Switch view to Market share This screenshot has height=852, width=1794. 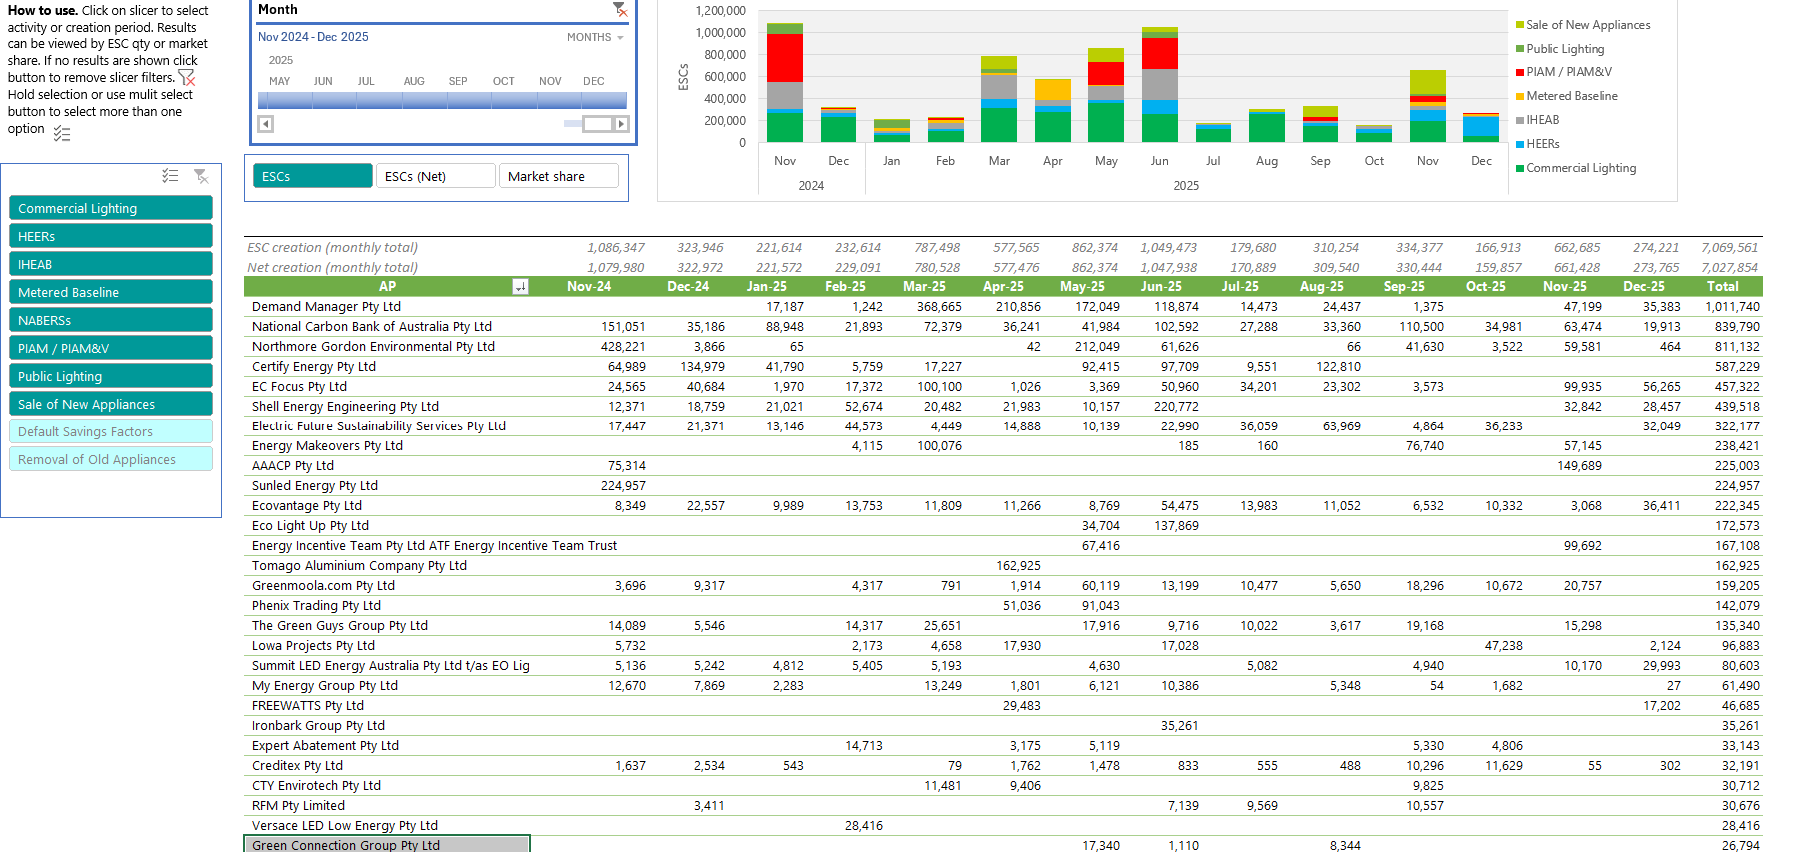coord(558,176)
